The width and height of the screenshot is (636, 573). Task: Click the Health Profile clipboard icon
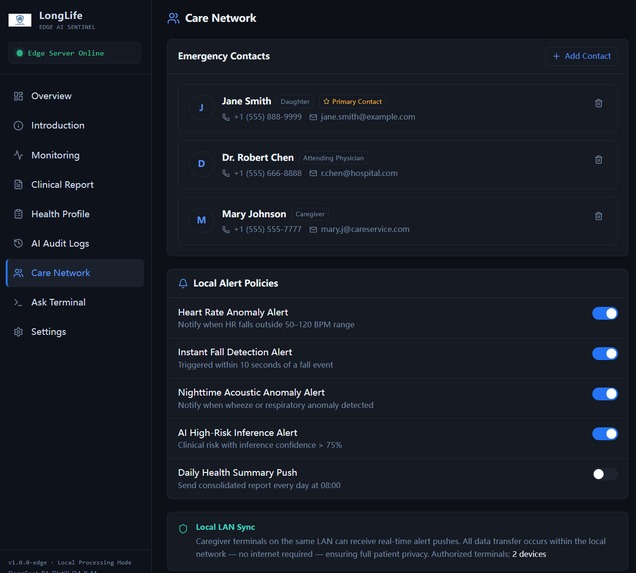tap(18, 214)
